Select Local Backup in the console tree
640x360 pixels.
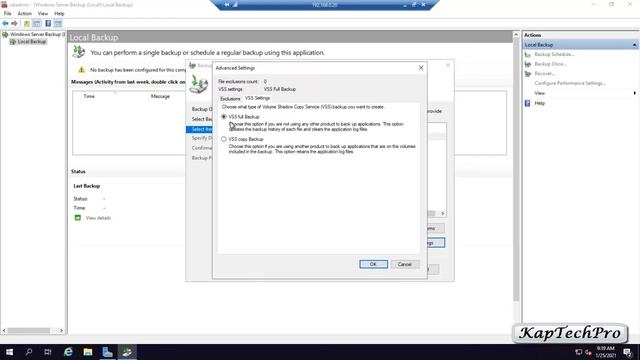pyautogui.click(x=31, y=42)
